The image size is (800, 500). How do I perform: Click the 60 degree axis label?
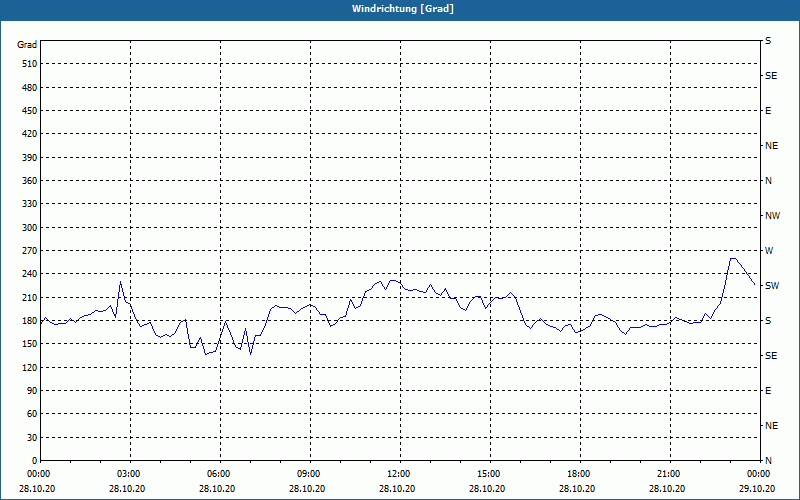(32, 413)
